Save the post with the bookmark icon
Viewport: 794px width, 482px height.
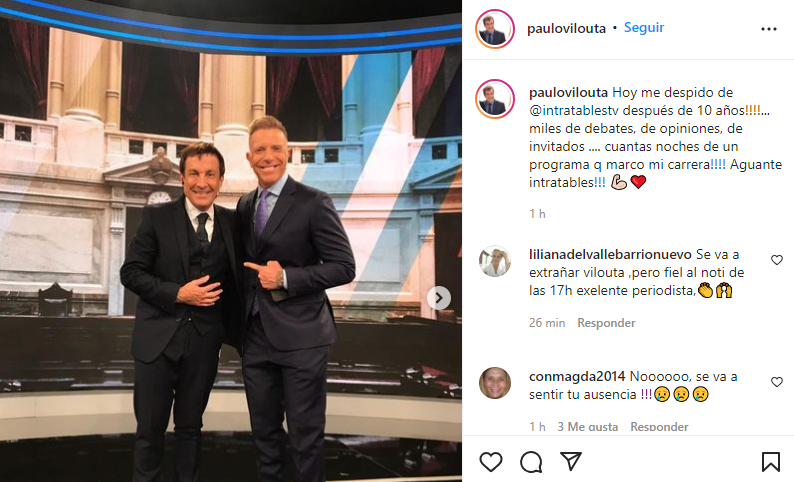[x=771, y=462]
